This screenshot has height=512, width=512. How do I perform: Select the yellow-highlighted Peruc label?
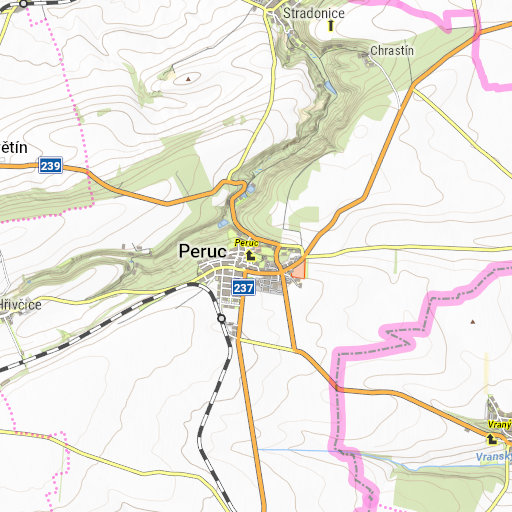click(x=246, y=243)
